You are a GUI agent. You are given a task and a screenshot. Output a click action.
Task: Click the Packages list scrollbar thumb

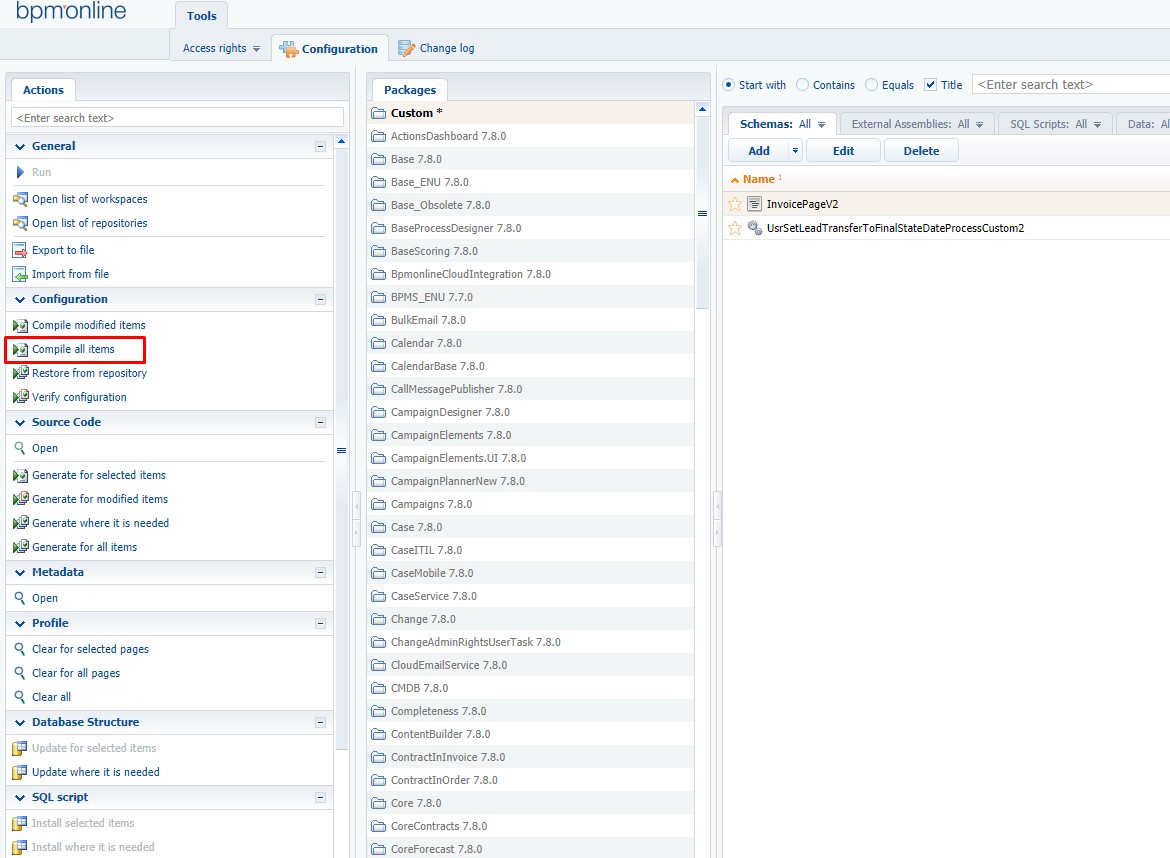702,213
